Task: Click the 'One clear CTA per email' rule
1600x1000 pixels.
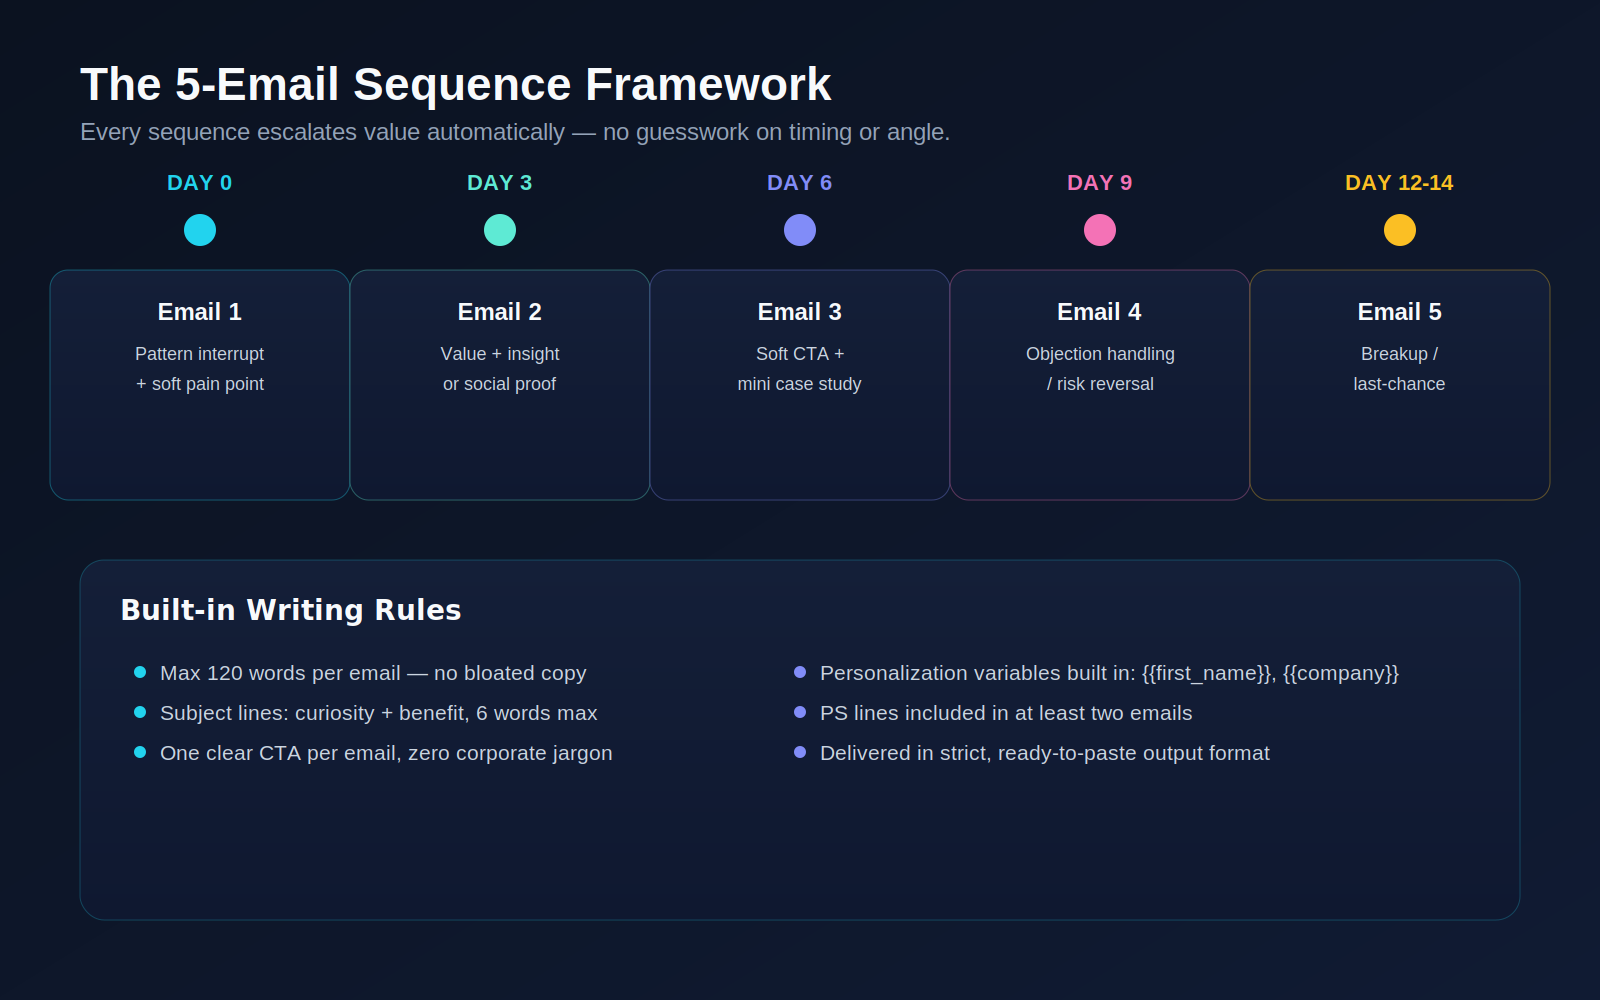Action: pos(386,753)
